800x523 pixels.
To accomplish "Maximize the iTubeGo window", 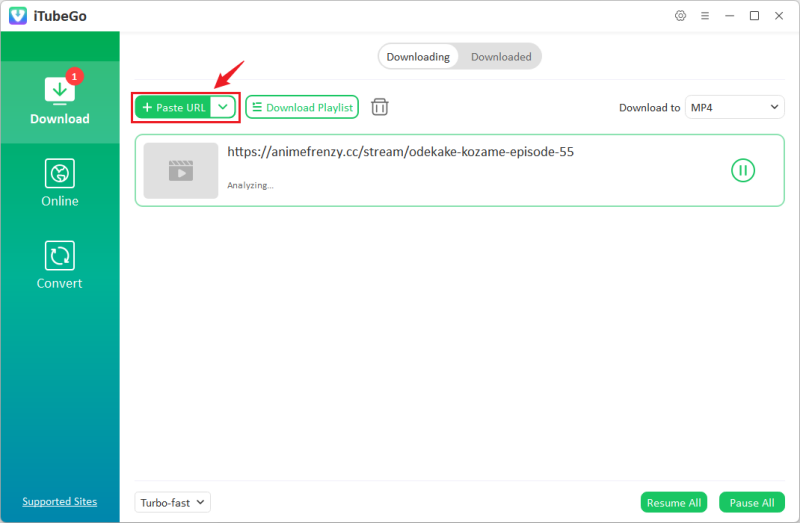I will click(754, 16).
